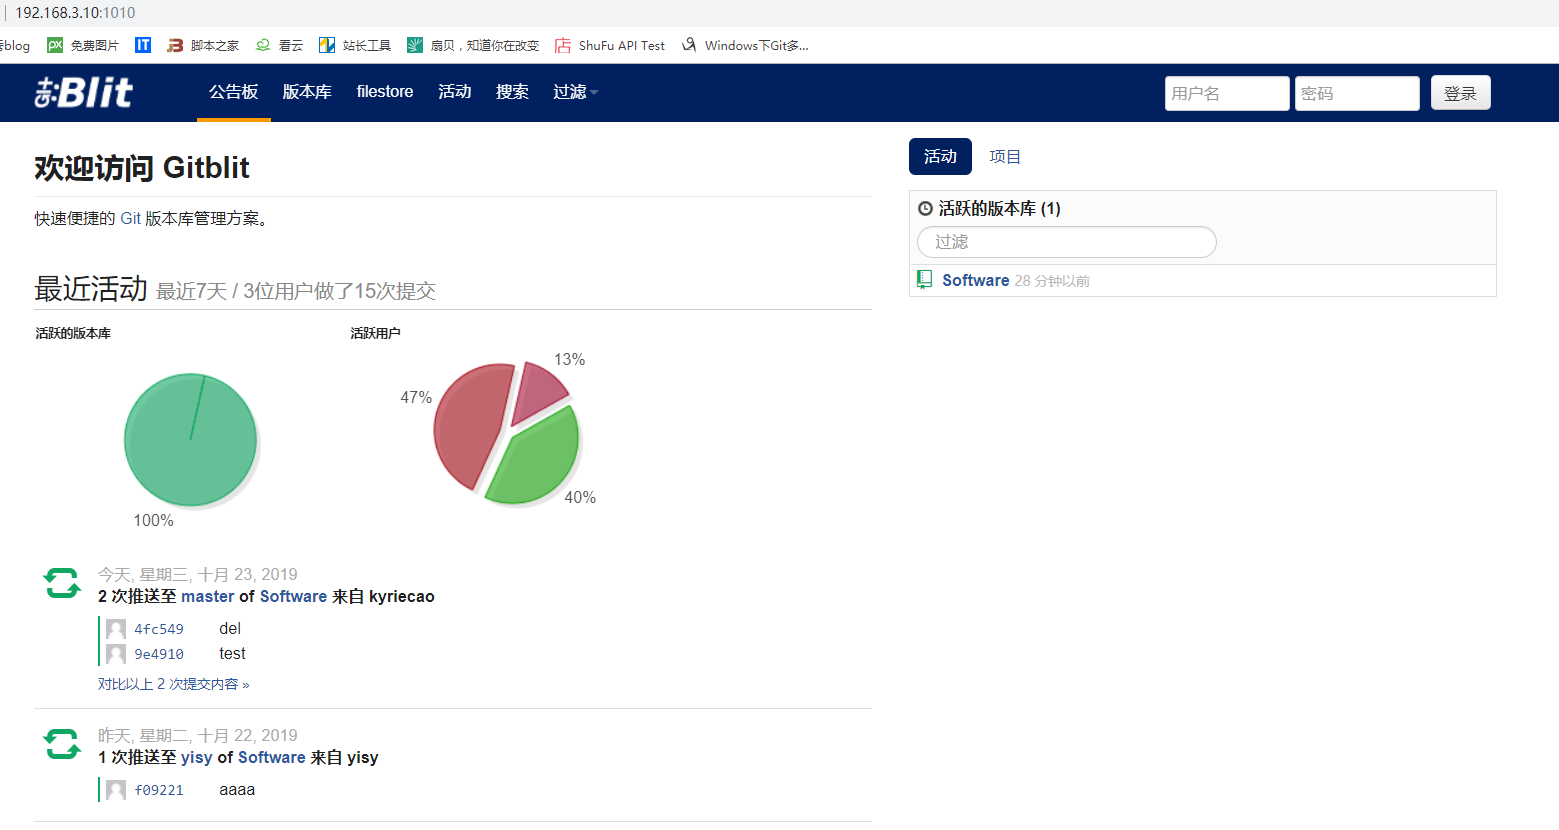The width and height of the screenshot is (1559, 830).
Task: Open commit 9e4910
Action: [159, 654]
